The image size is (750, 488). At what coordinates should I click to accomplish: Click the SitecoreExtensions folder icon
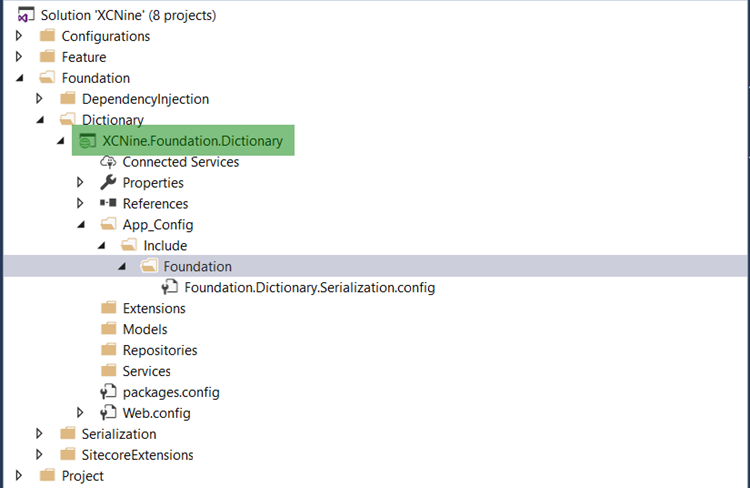tap(67, 454)
